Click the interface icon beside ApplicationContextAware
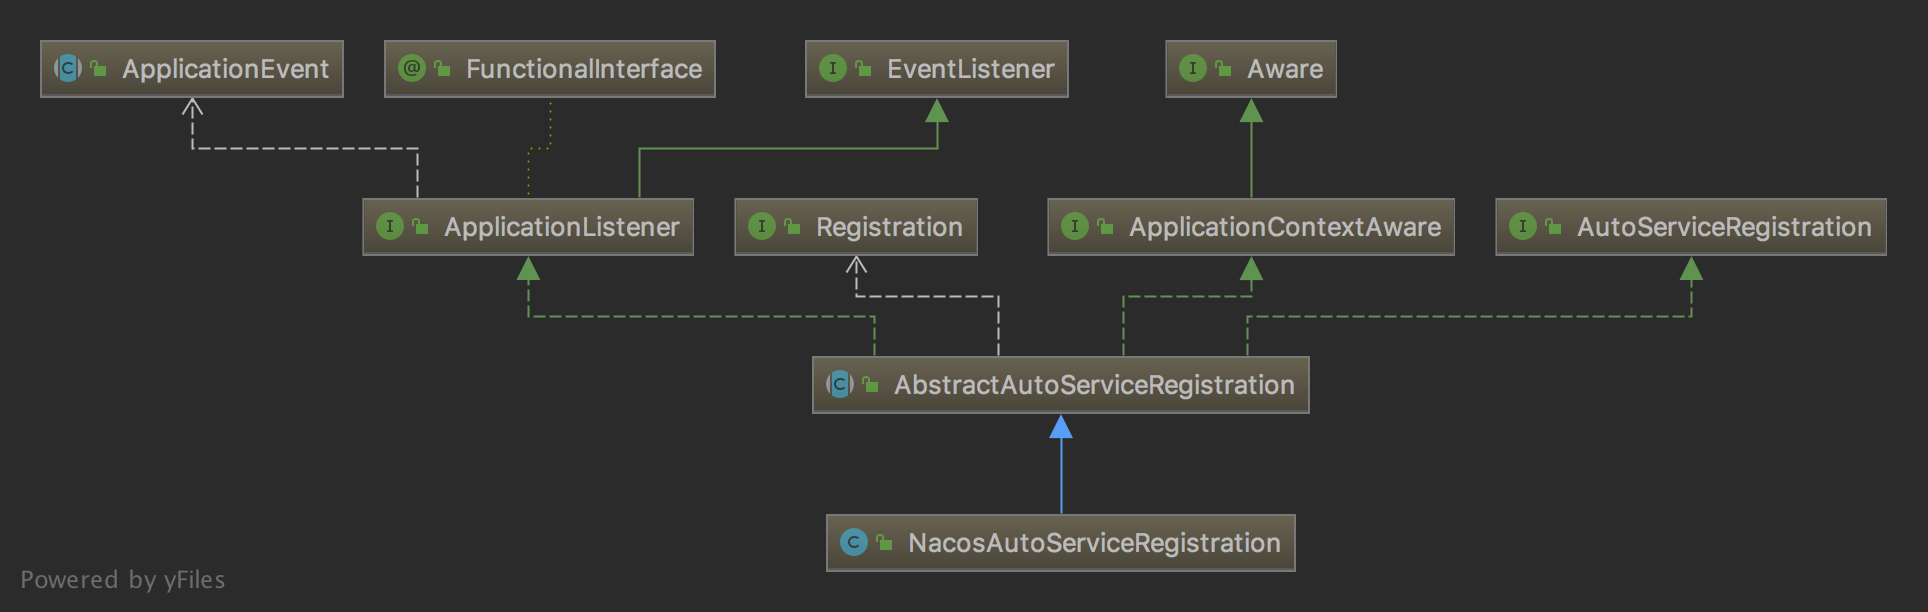 (1075, 227)
